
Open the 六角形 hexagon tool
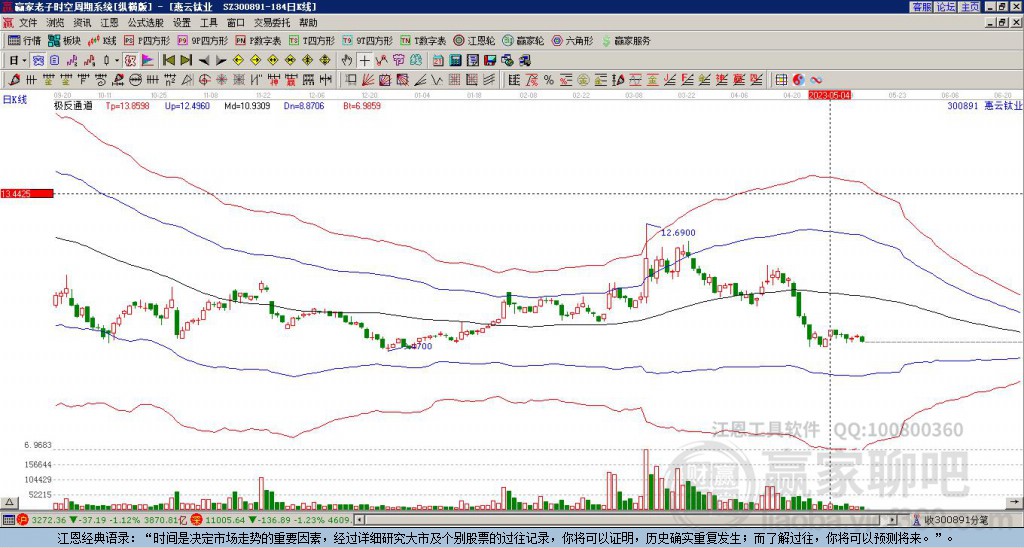click(x=572, y=40)
